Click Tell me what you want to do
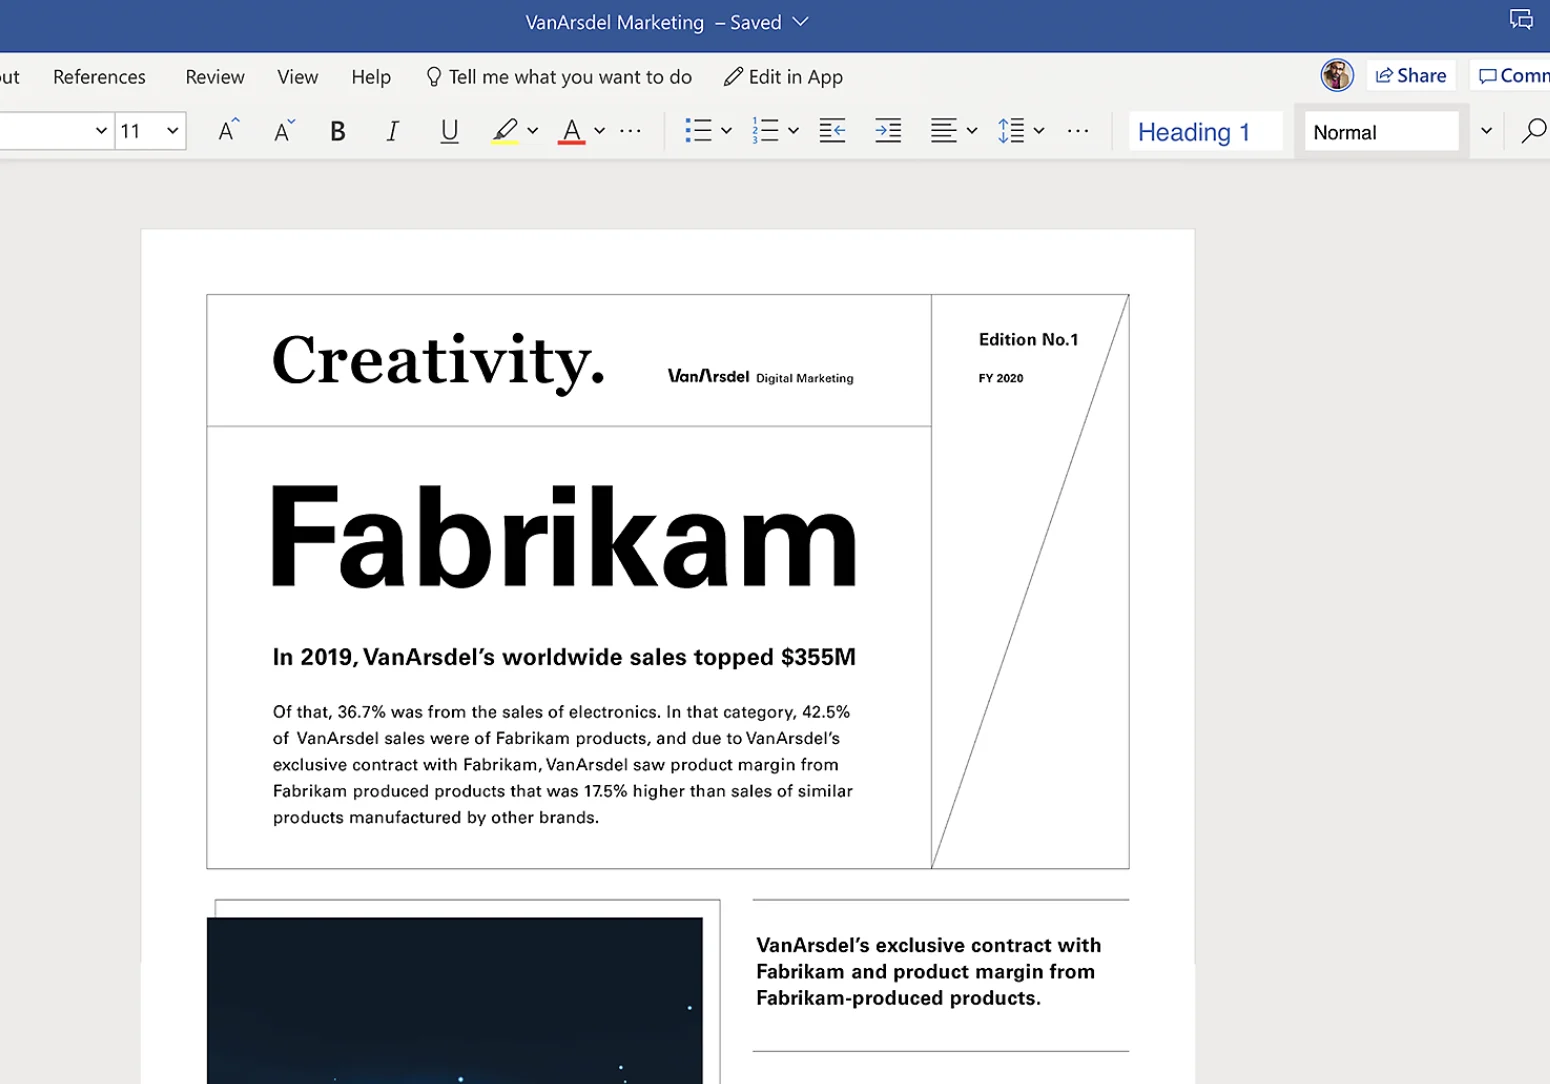The height and width of the screenshot is (1084, 1550). point(559,77)
